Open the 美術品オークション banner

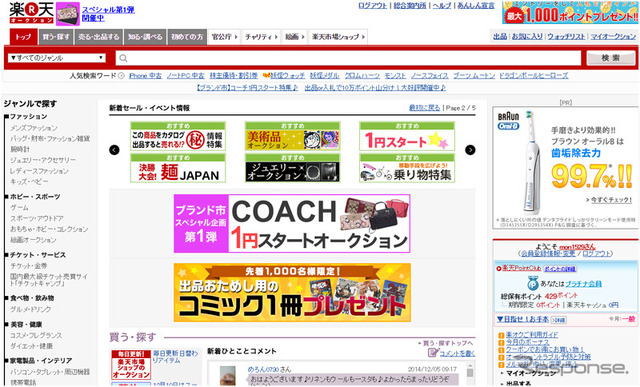coord(292,136)
